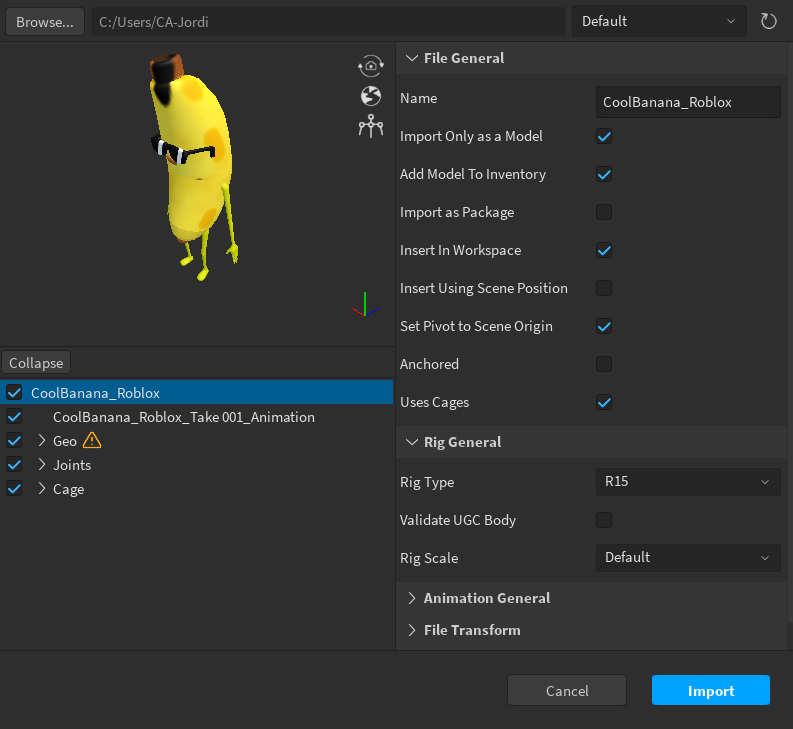Click the Validate UGC Body label

(458, 520)
